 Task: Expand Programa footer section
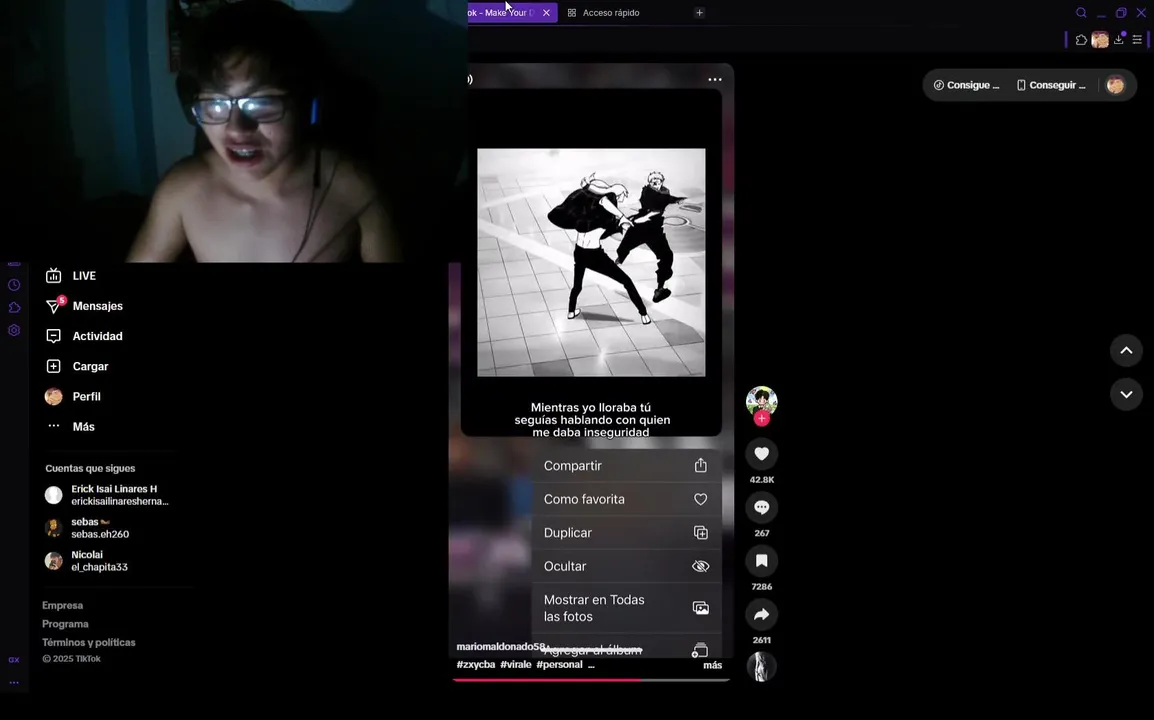point(65,624)
